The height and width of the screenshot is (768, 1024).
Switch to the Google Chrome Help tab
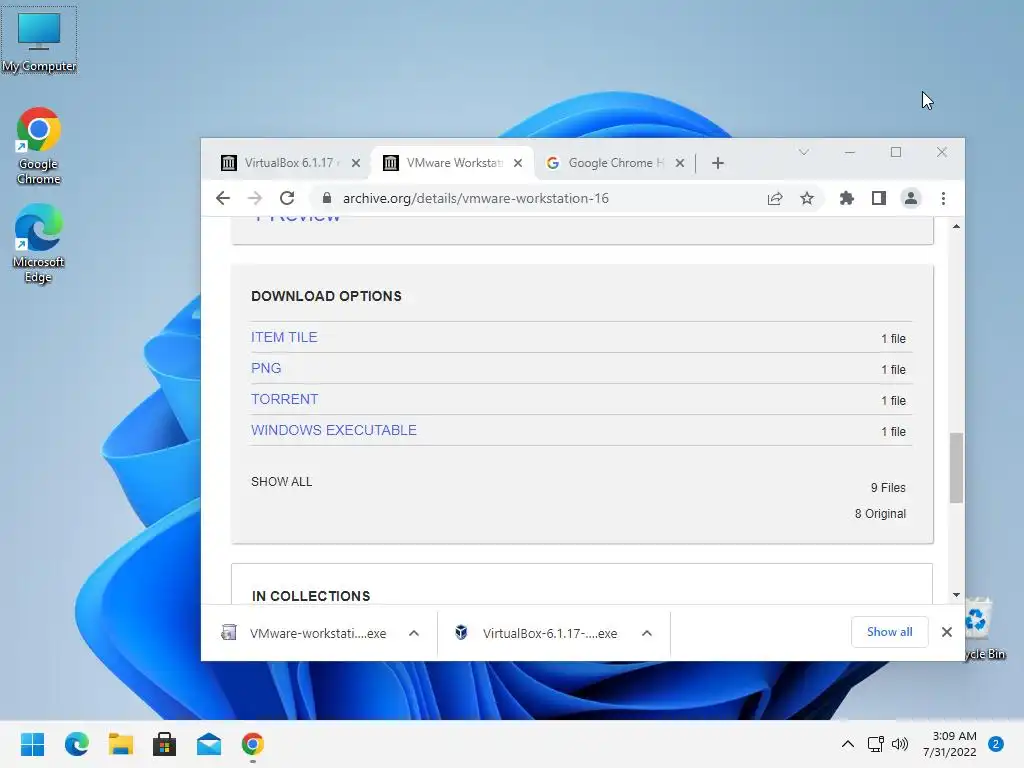[615, 163]
